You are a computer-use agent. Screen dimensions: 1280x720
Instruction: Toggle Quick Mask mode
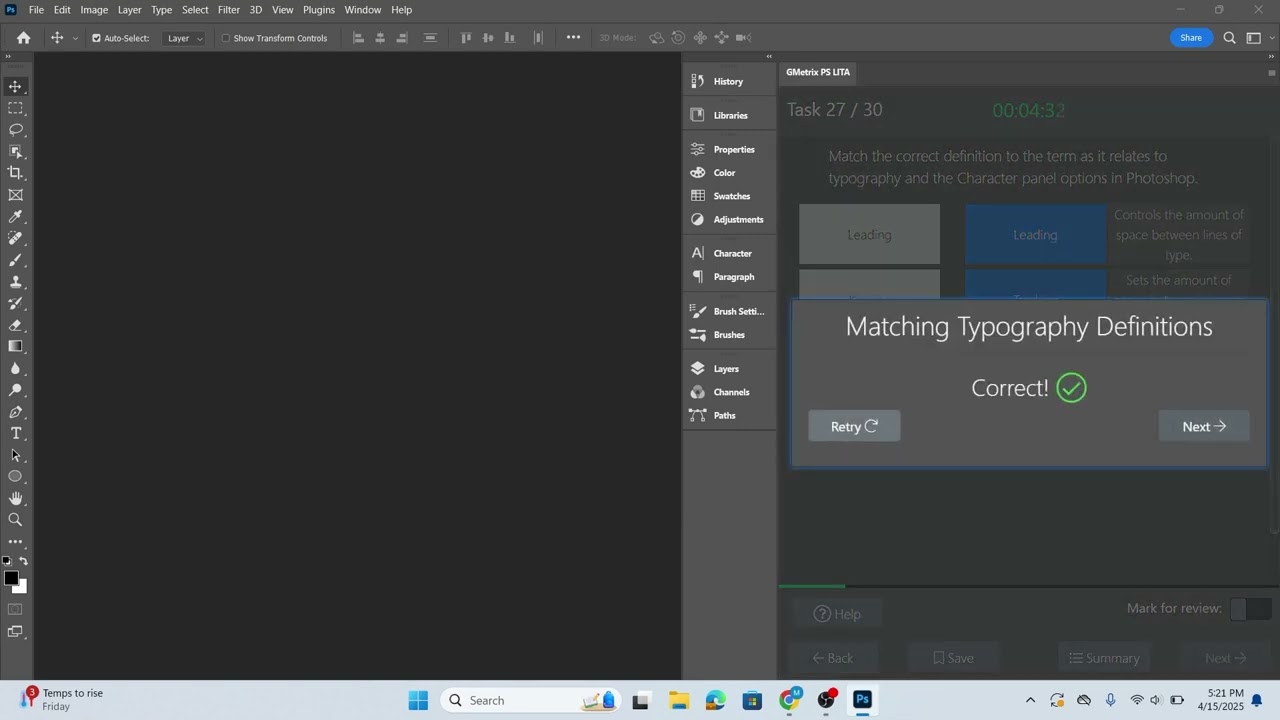click(15, 609)
